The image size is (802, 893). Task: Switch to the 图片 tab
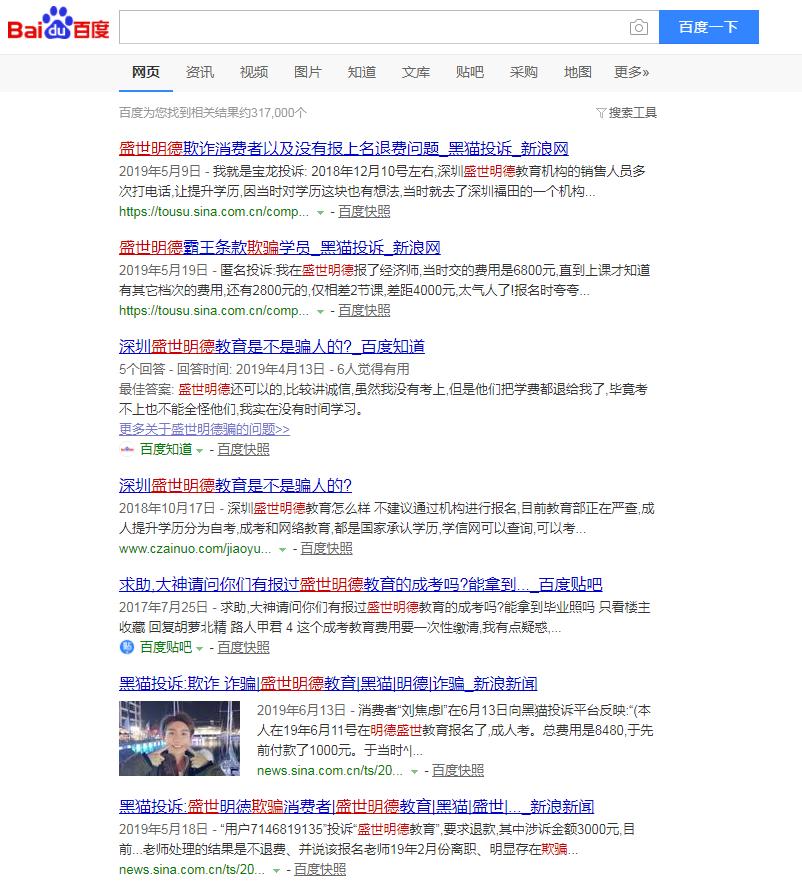(307, 72)
